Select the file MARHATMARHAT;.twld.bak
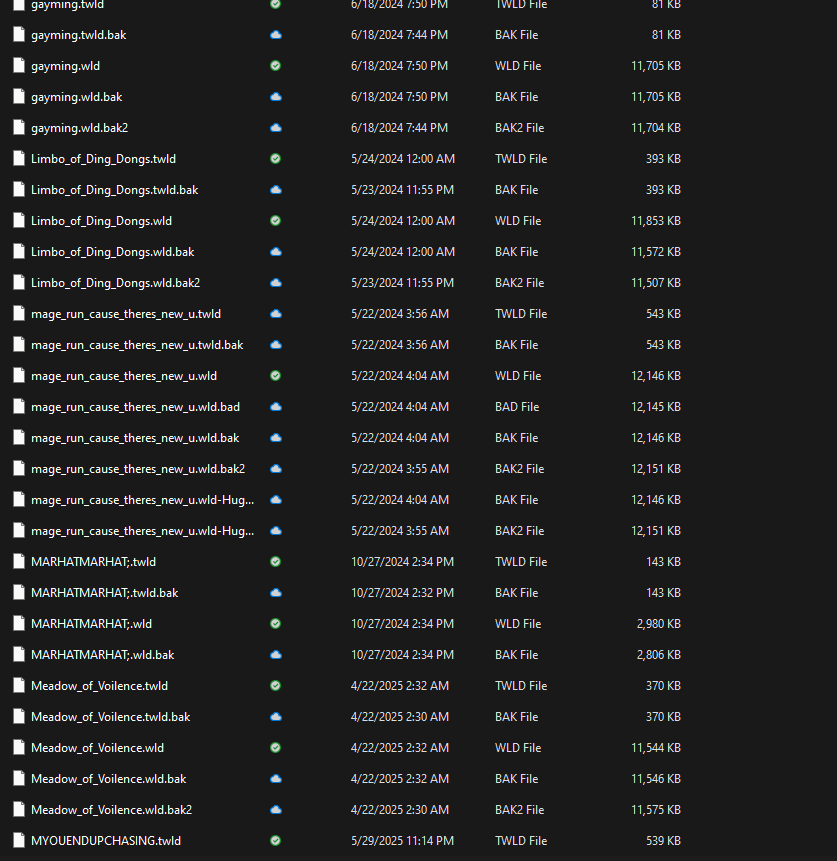Screen dimensions: 837x861 click(x=104, y=593)
